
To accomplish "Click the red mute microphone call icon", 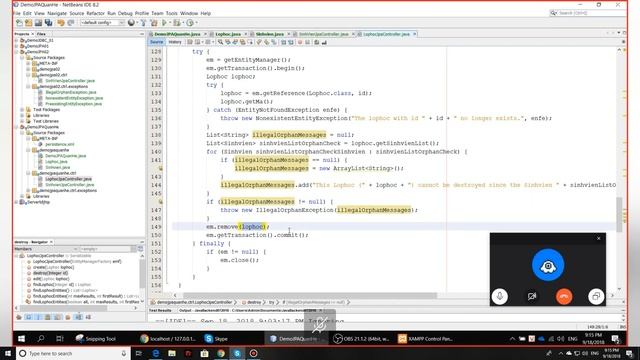I will click(x=320, y=323).
